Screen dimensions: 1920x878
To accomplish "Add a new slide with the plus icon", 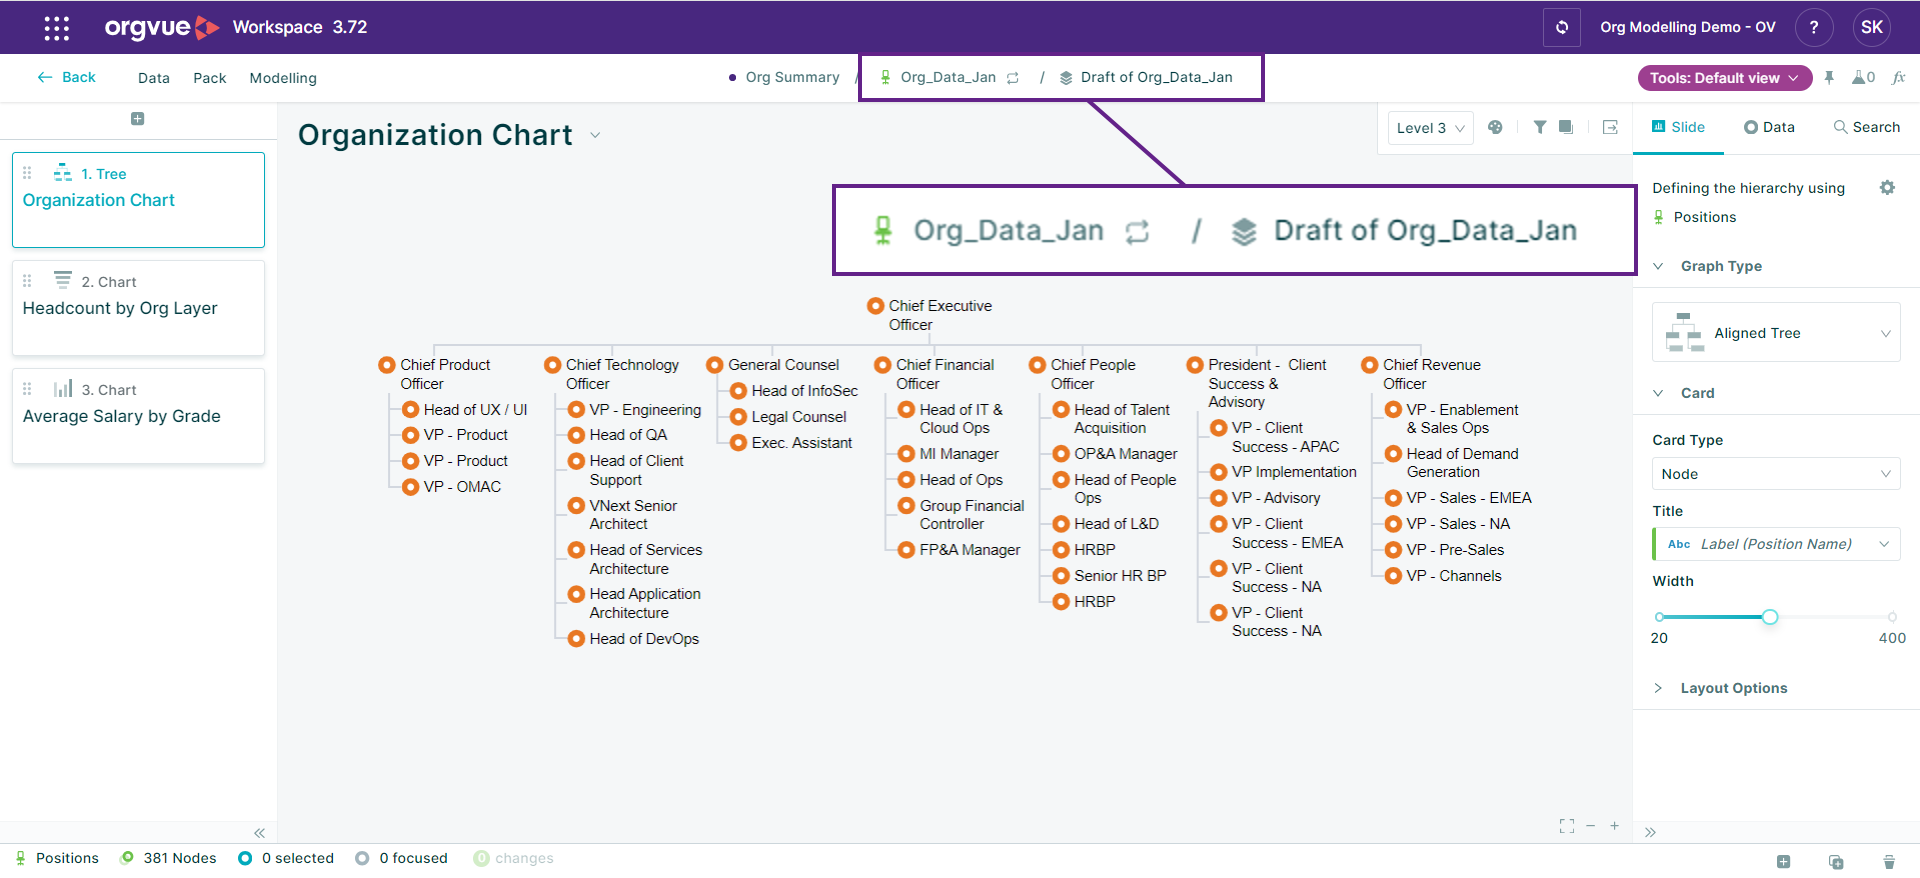I will tap(138, 119).
